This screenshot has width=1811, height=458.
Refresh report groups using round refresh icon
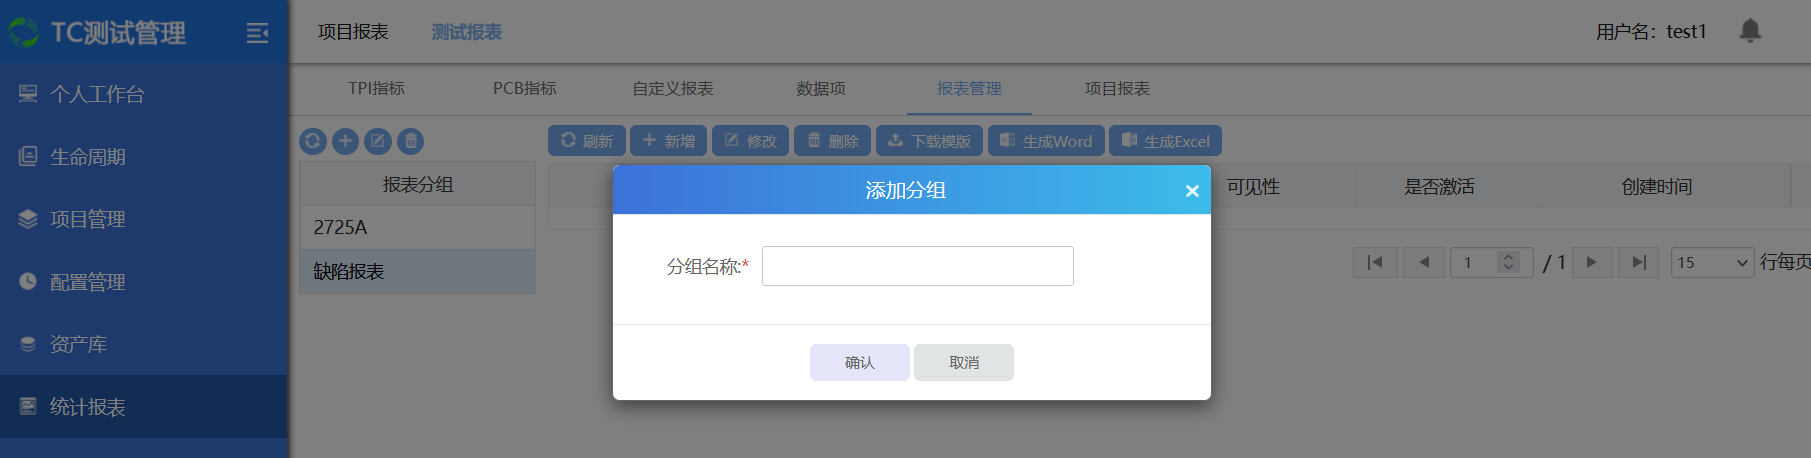(313, 141)
